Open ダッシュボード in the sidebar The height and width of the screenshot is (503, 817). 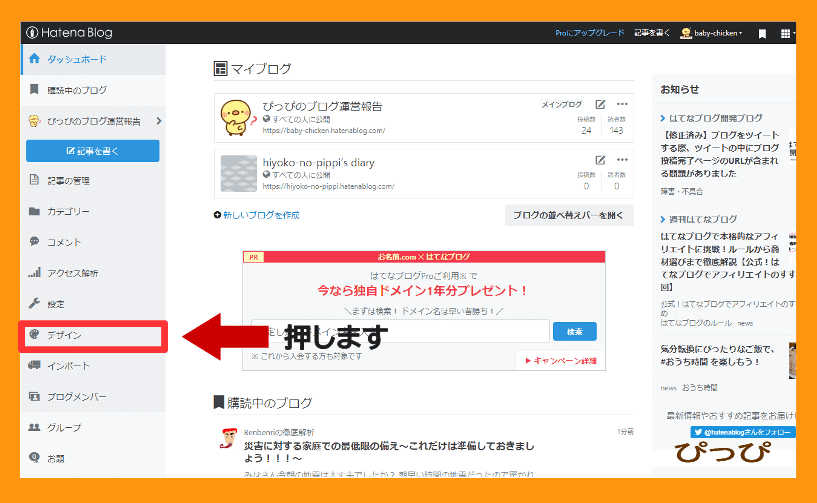(x=94, y=59)
